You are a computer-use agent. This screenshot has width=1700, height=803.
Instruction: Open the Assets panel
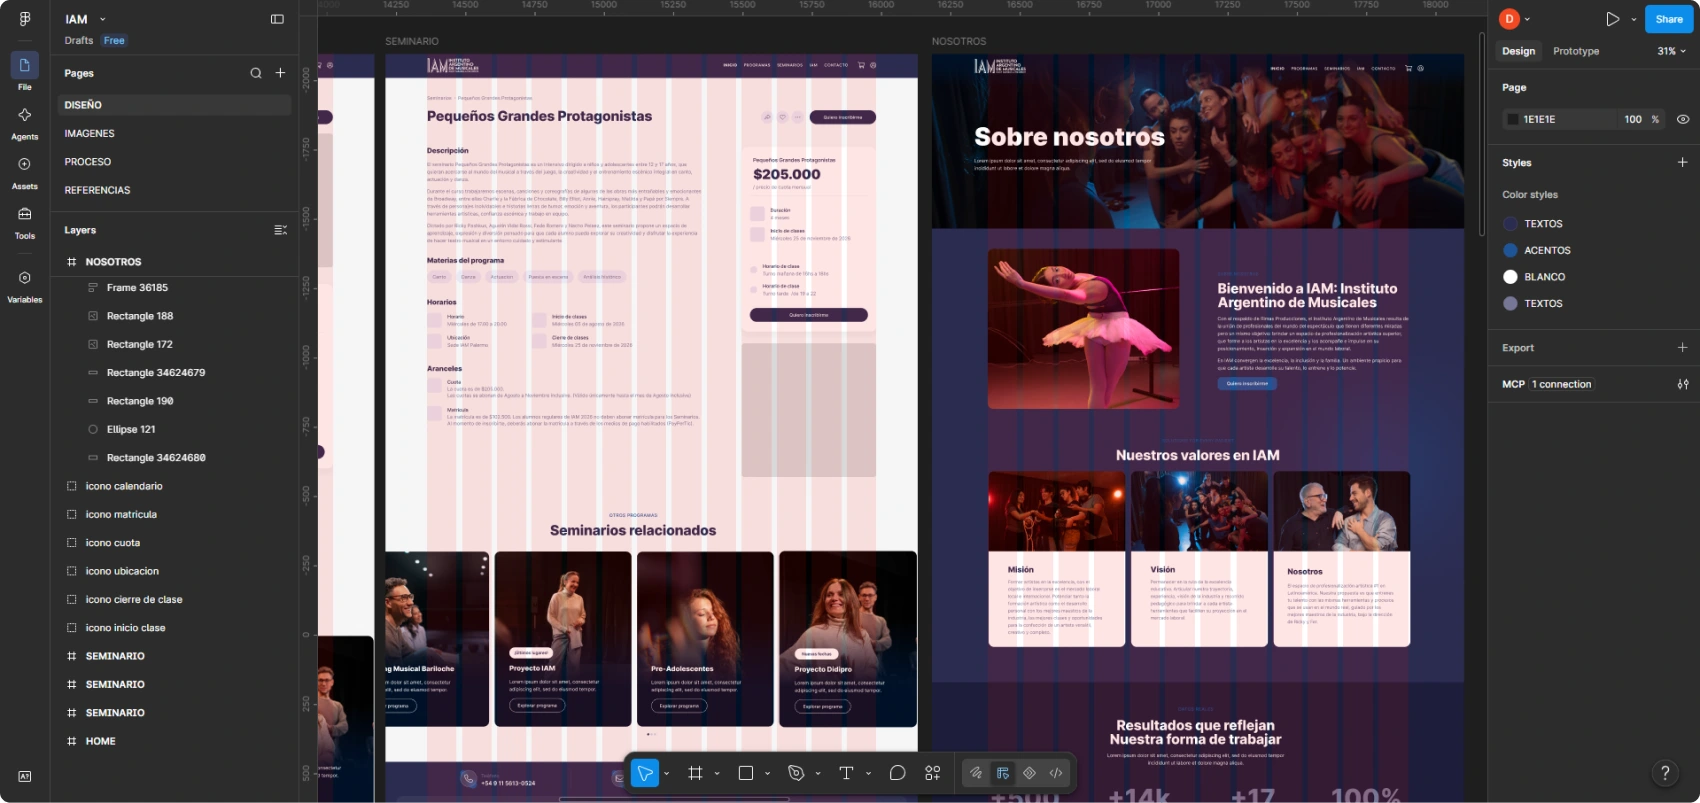coord(25,172)
